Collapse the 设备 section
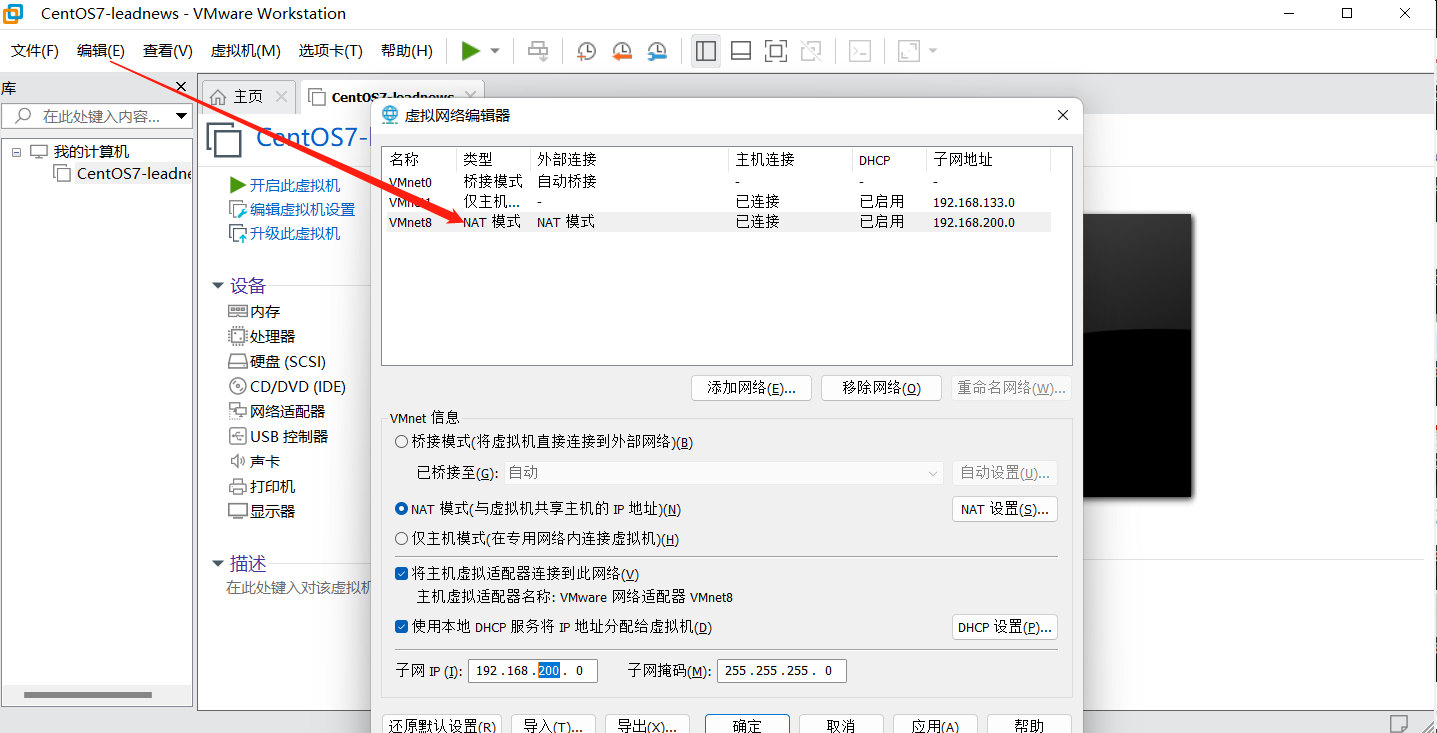Image resolution: width=1437 pixels, height=733 pixels. coord(218,286)
